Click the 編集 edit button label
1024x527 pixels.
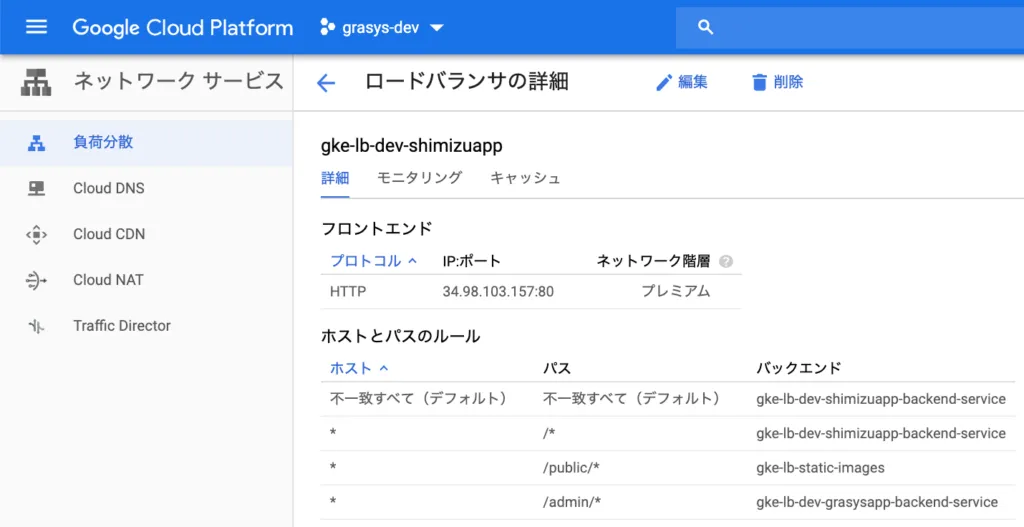[x=693, y=82]
